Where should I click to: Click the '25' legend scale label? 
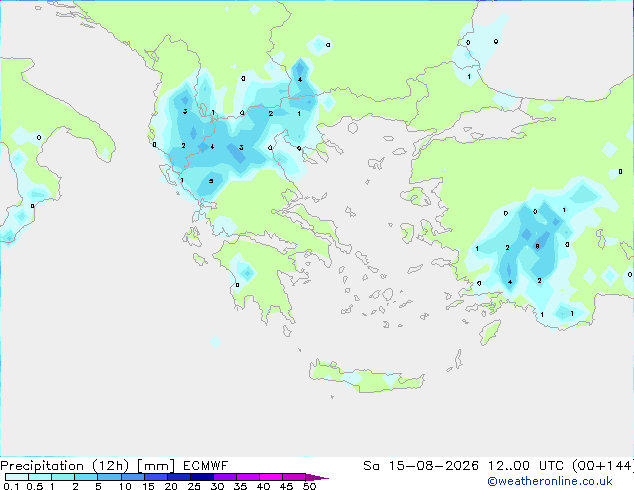194,486
